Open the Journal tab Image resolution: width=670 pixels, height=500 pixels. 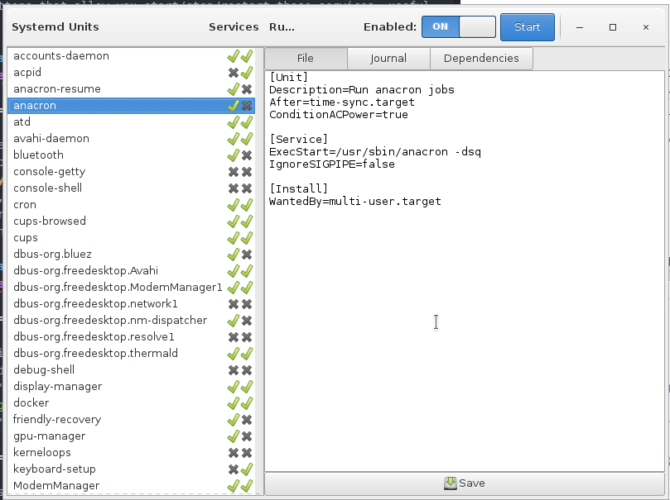[x=388, y=58]
